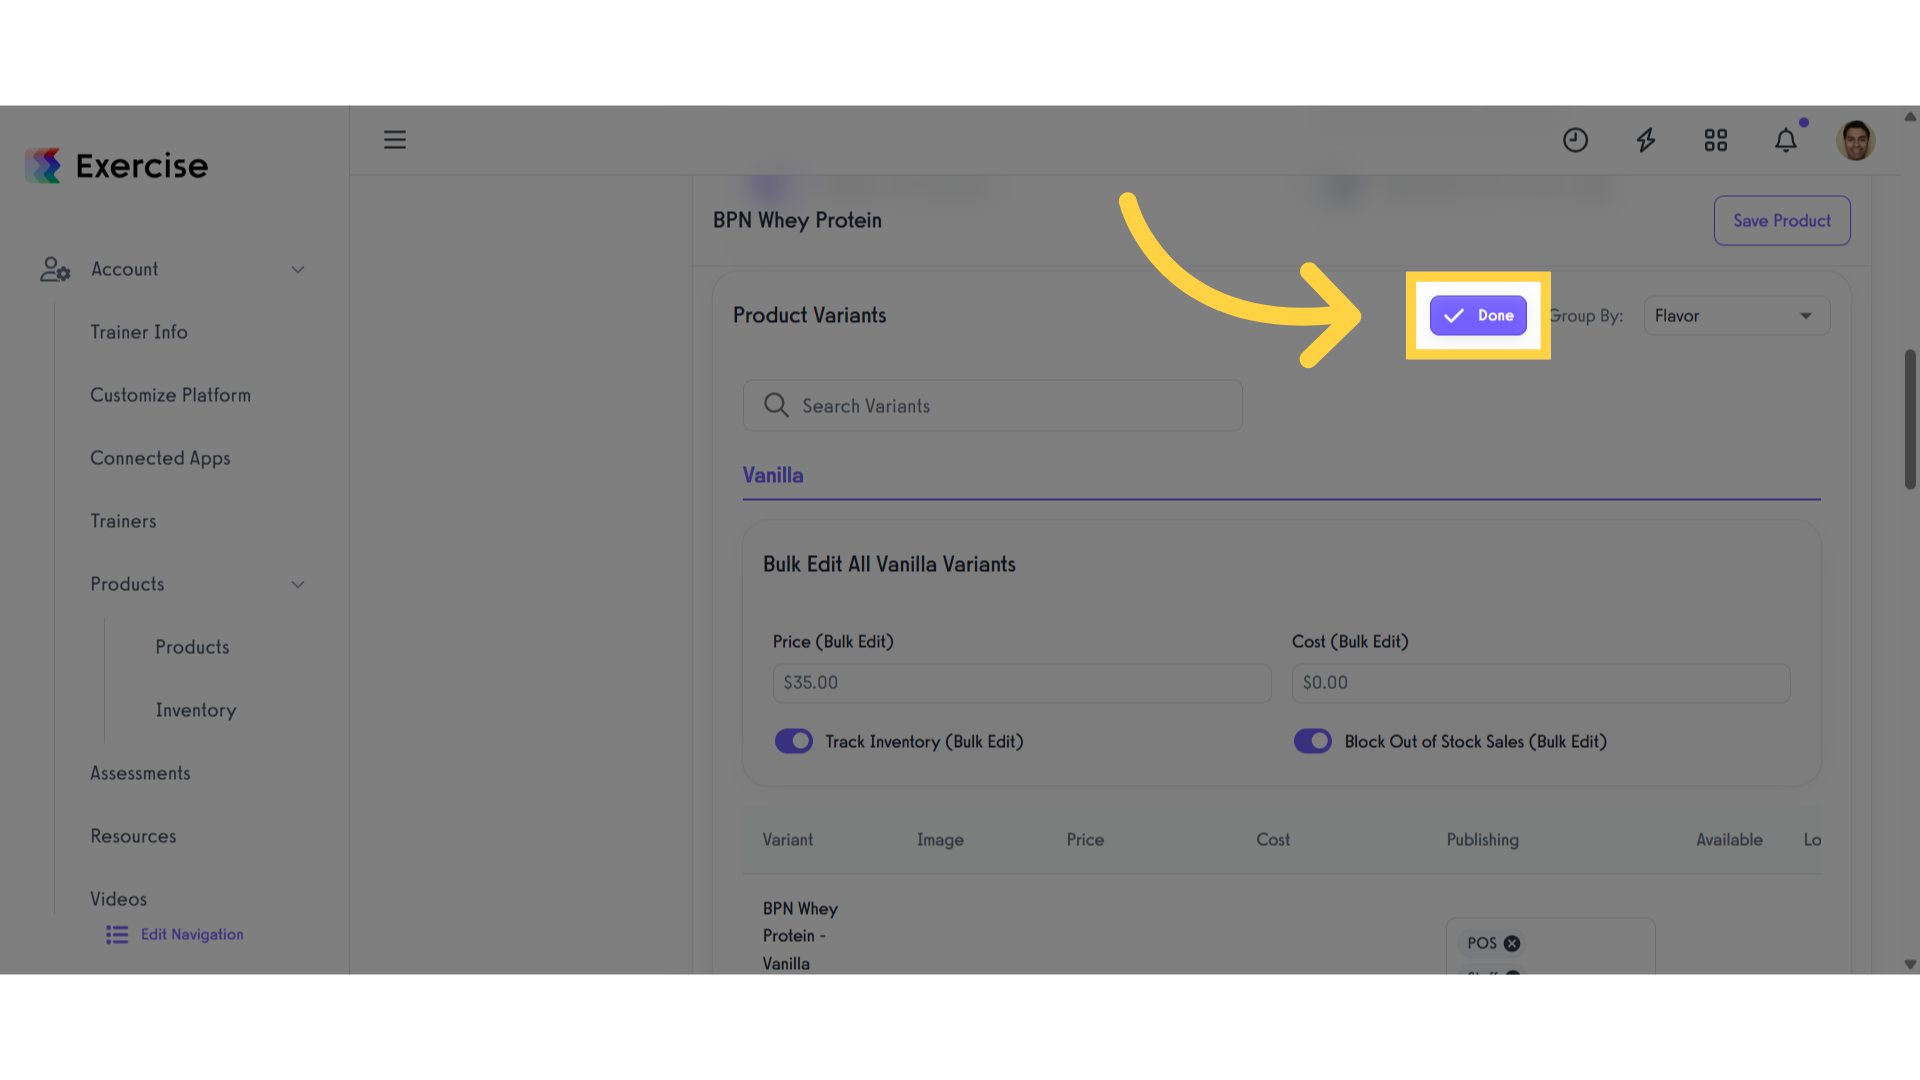Remove the POS publishing tag
The width and height of the screenshot is (1920, 1080).
(1512, 943)
